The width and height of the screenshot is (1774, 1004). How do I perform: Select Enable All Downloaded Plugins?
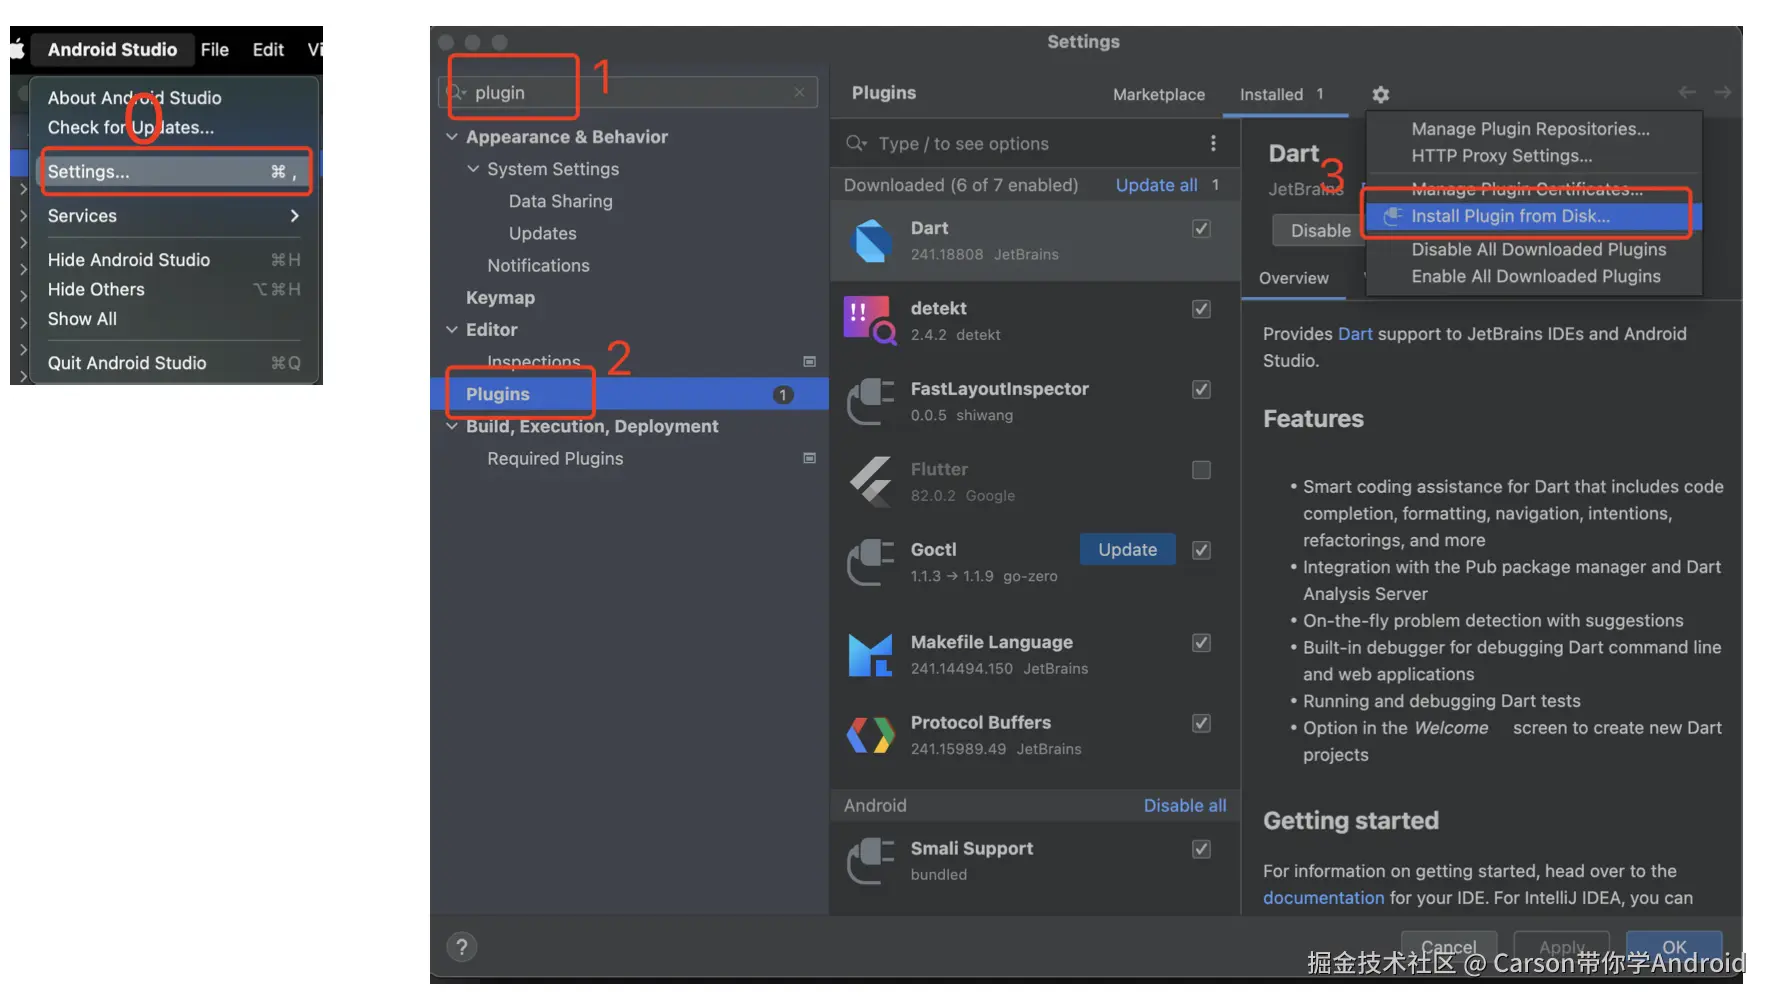pyautogui.click(x=1535, y=276)
